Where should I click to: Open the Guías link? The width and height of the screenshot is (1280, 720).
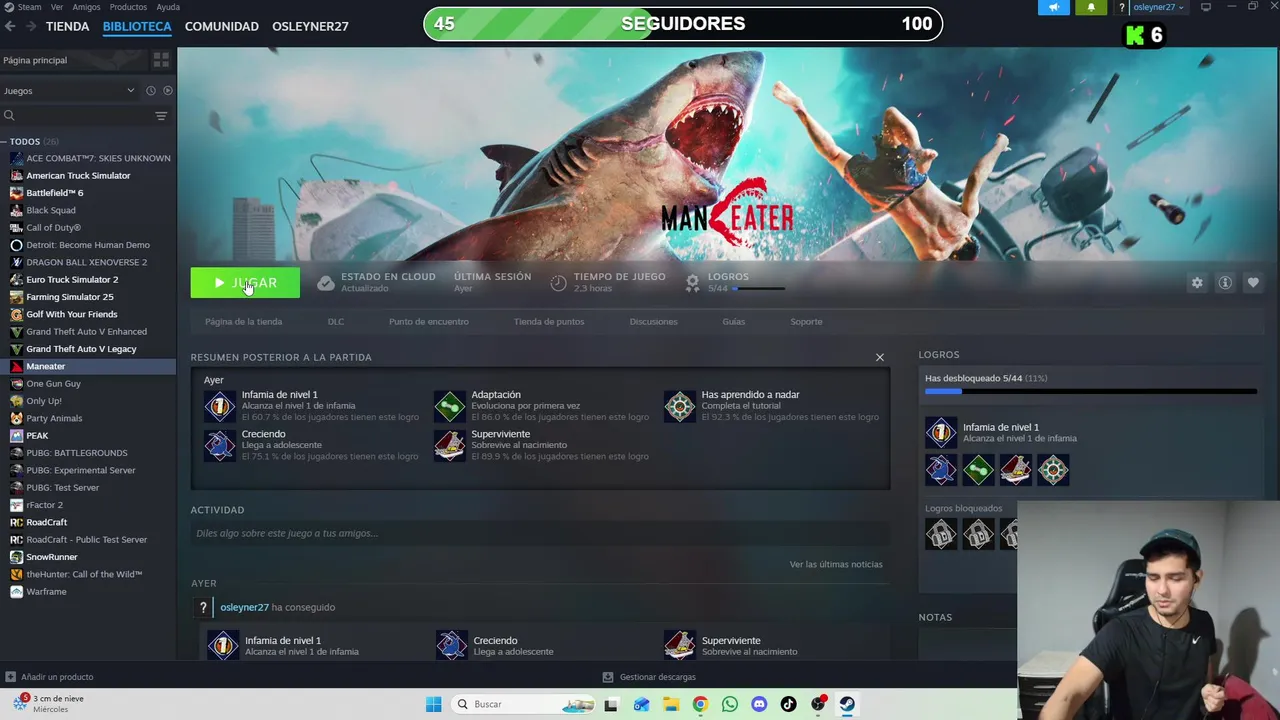[x=734, y=322]
